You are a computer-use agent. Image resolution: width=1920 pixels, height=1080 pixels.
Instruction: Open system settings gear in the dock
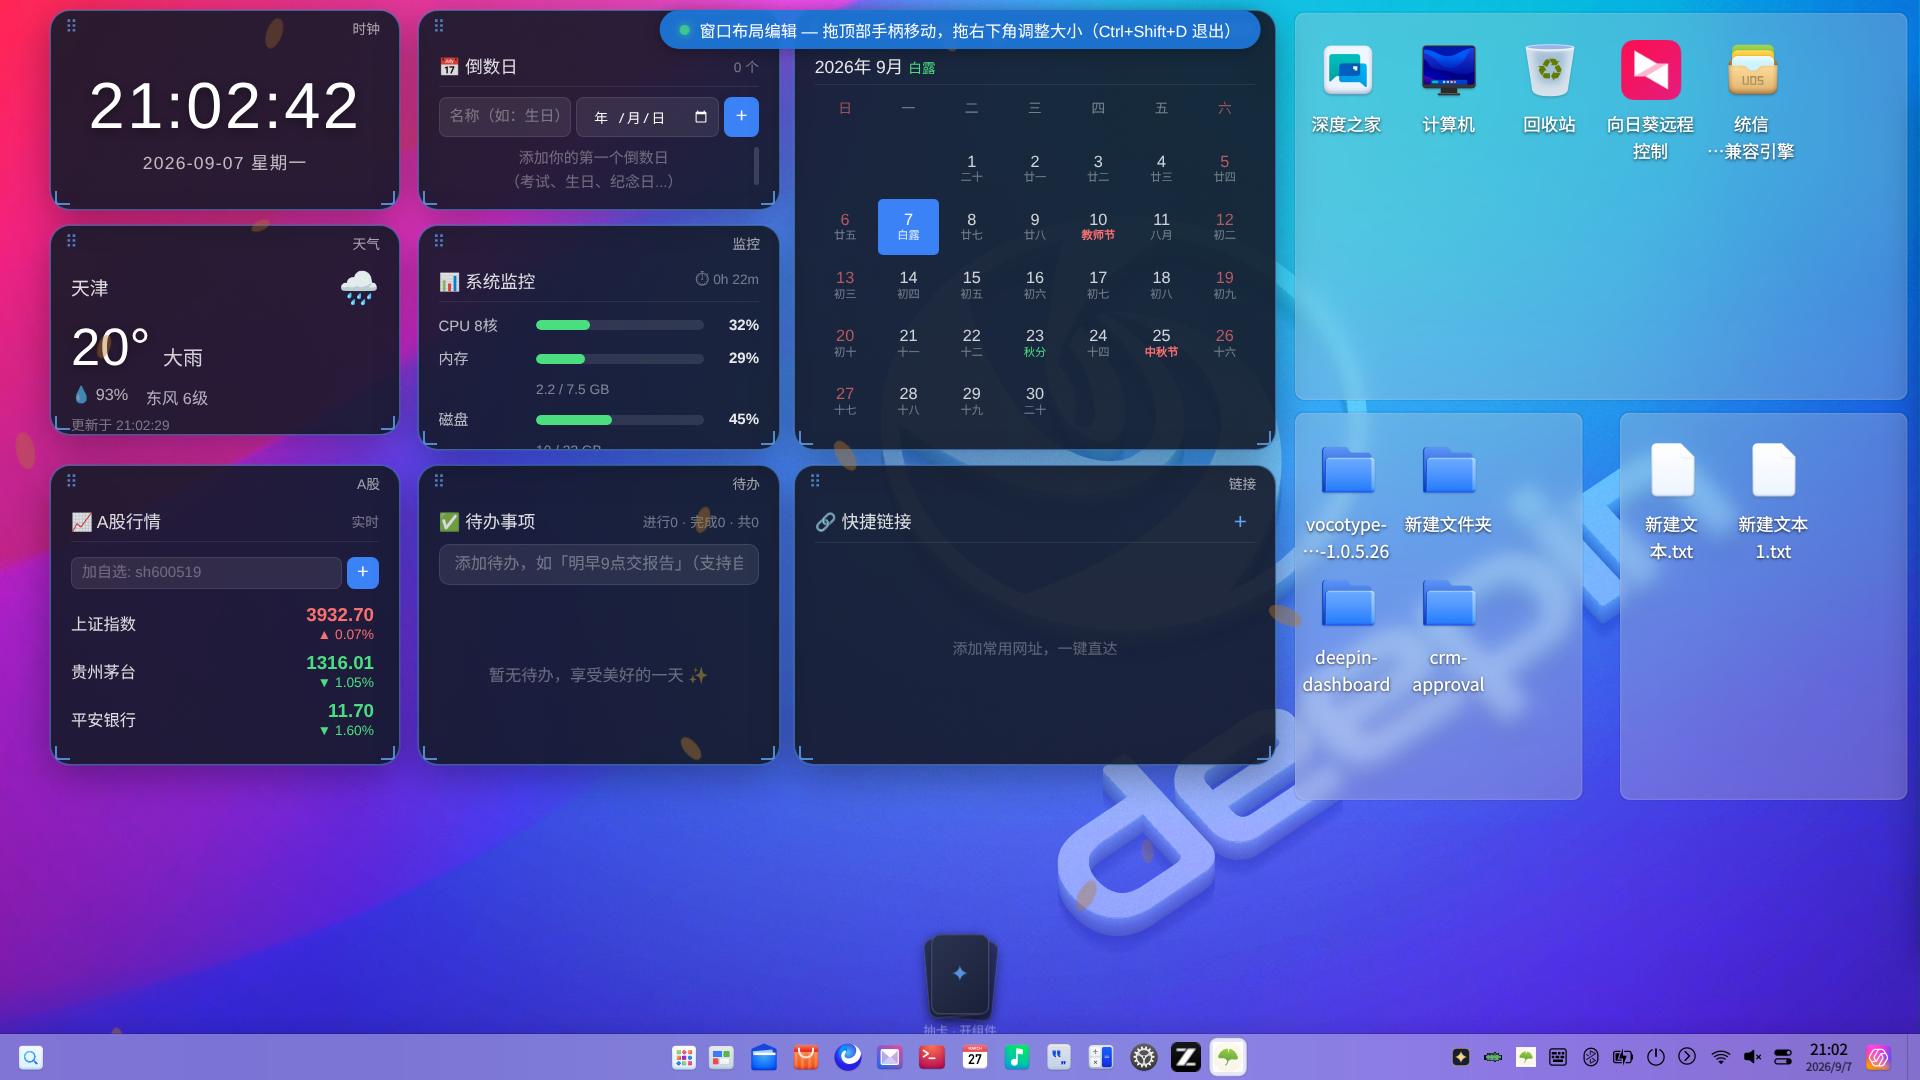pos(1144,1057)
